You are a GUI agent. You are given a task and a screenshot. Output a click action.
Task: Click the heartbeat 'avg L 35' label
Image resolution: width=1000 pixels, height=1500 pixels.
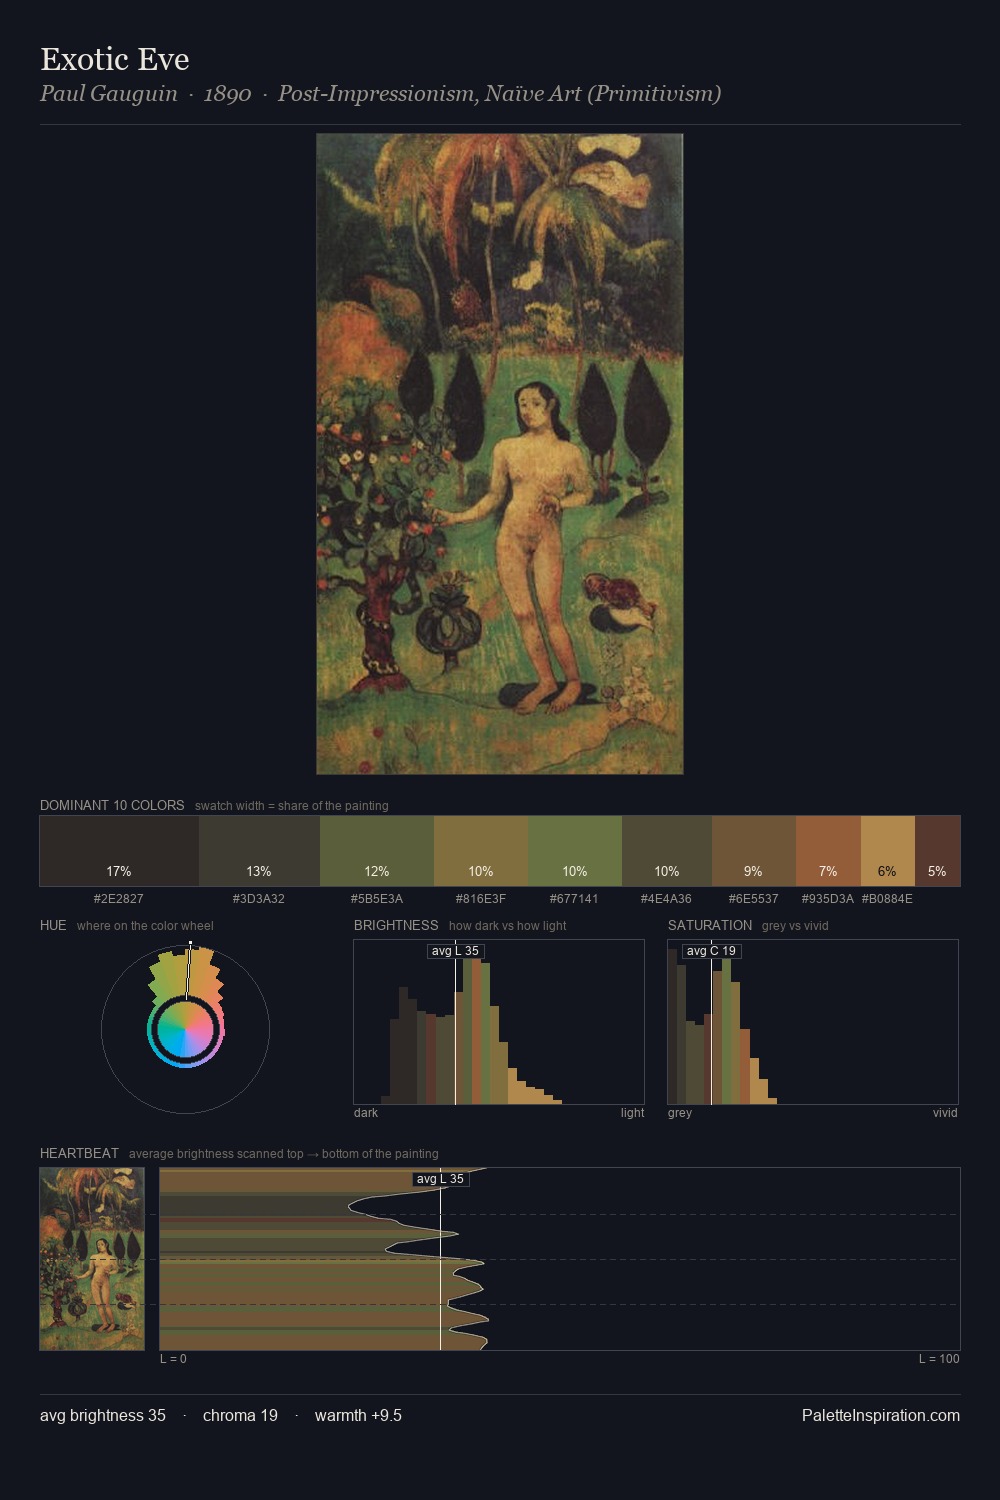[x=440, y=1179]
